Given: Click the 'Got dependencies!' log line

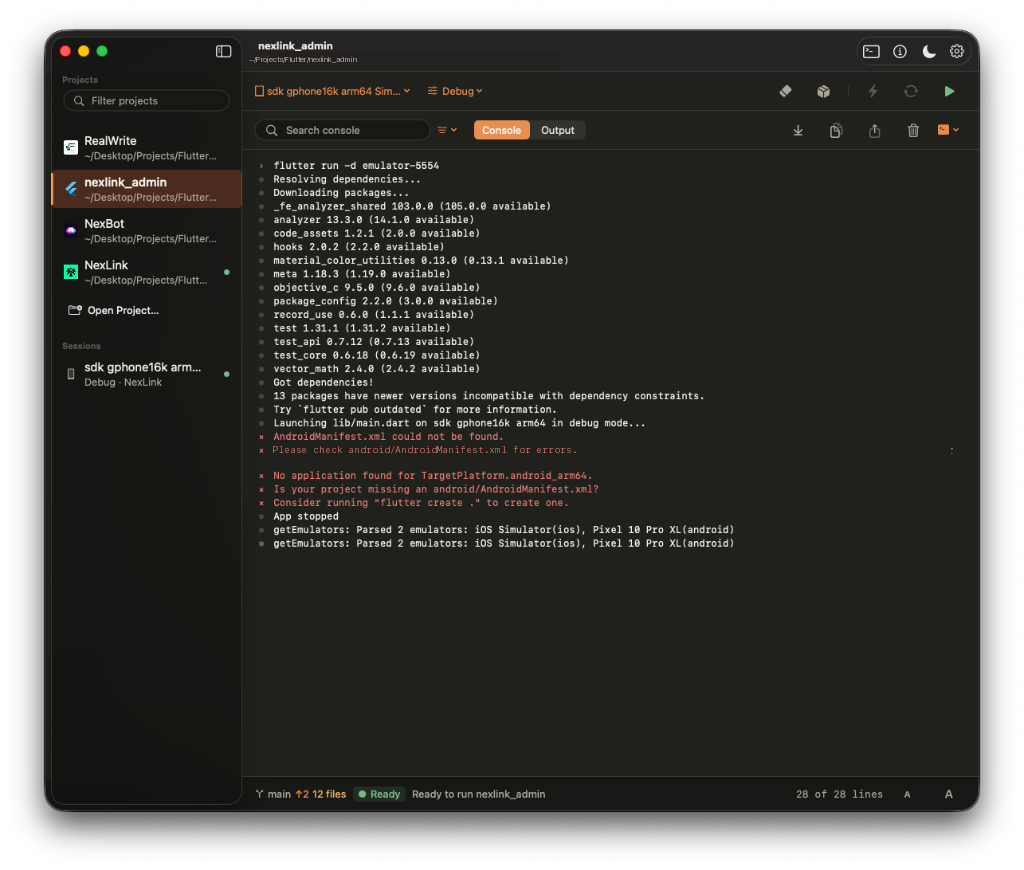Looking at the screenshot, I should (323, 382).
